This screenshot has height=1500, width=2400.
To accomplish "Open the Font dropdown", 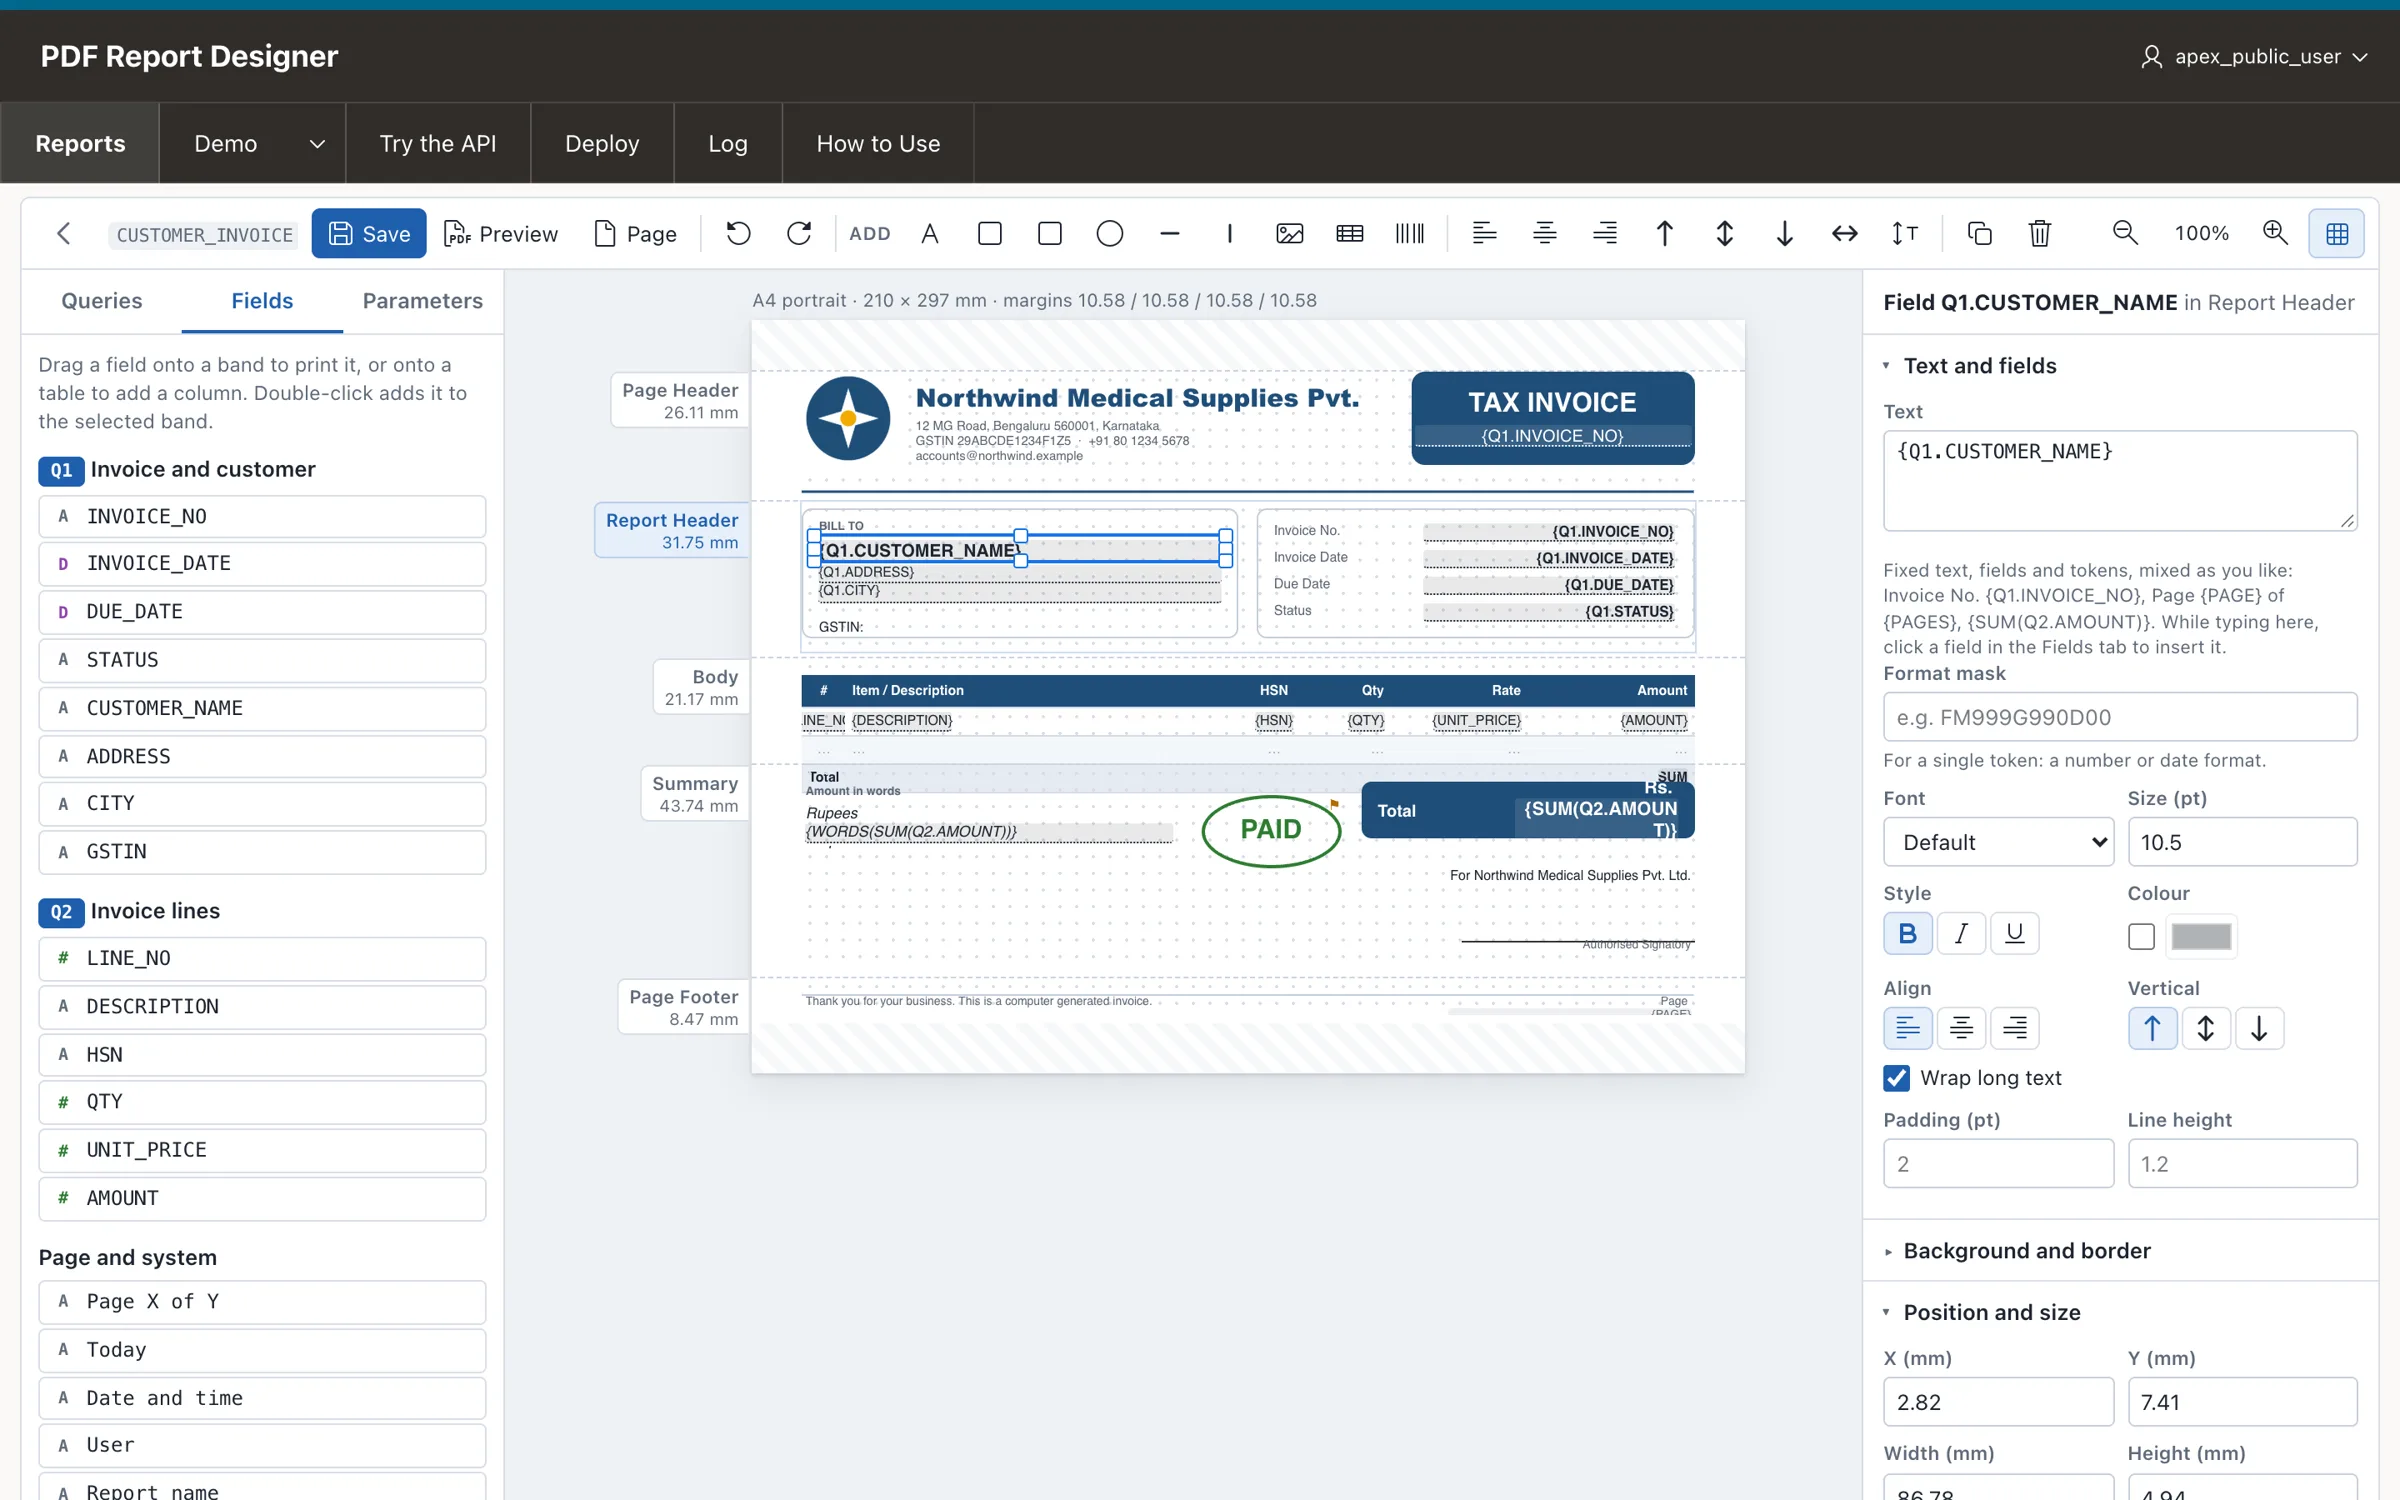I will [1998, 842].
